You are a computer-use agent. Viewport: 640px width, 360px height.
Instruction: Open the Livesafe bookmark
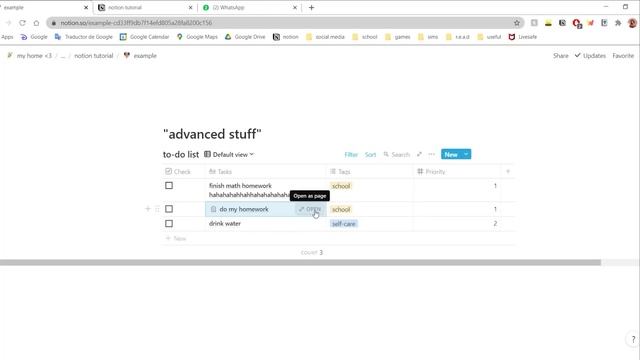(523, 37)
